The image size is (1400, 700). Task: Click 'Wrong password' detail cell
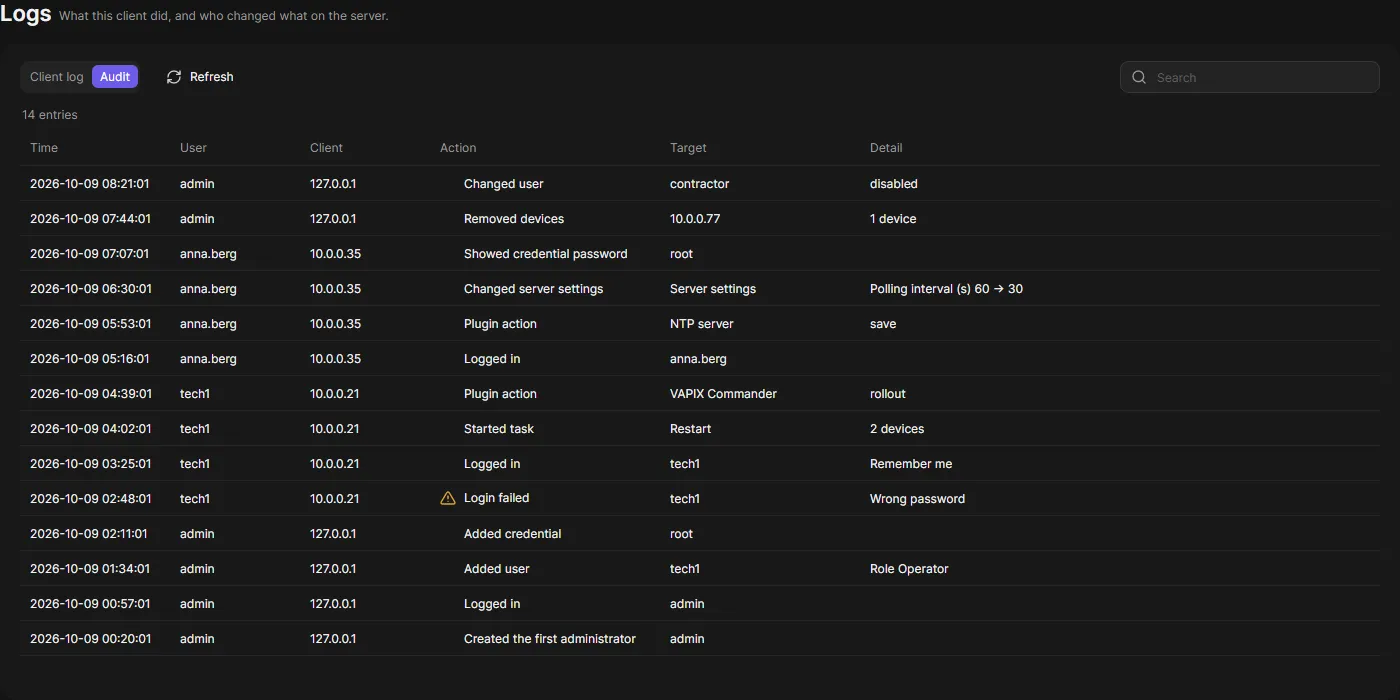pyautogui.click(x=917, y=499)
